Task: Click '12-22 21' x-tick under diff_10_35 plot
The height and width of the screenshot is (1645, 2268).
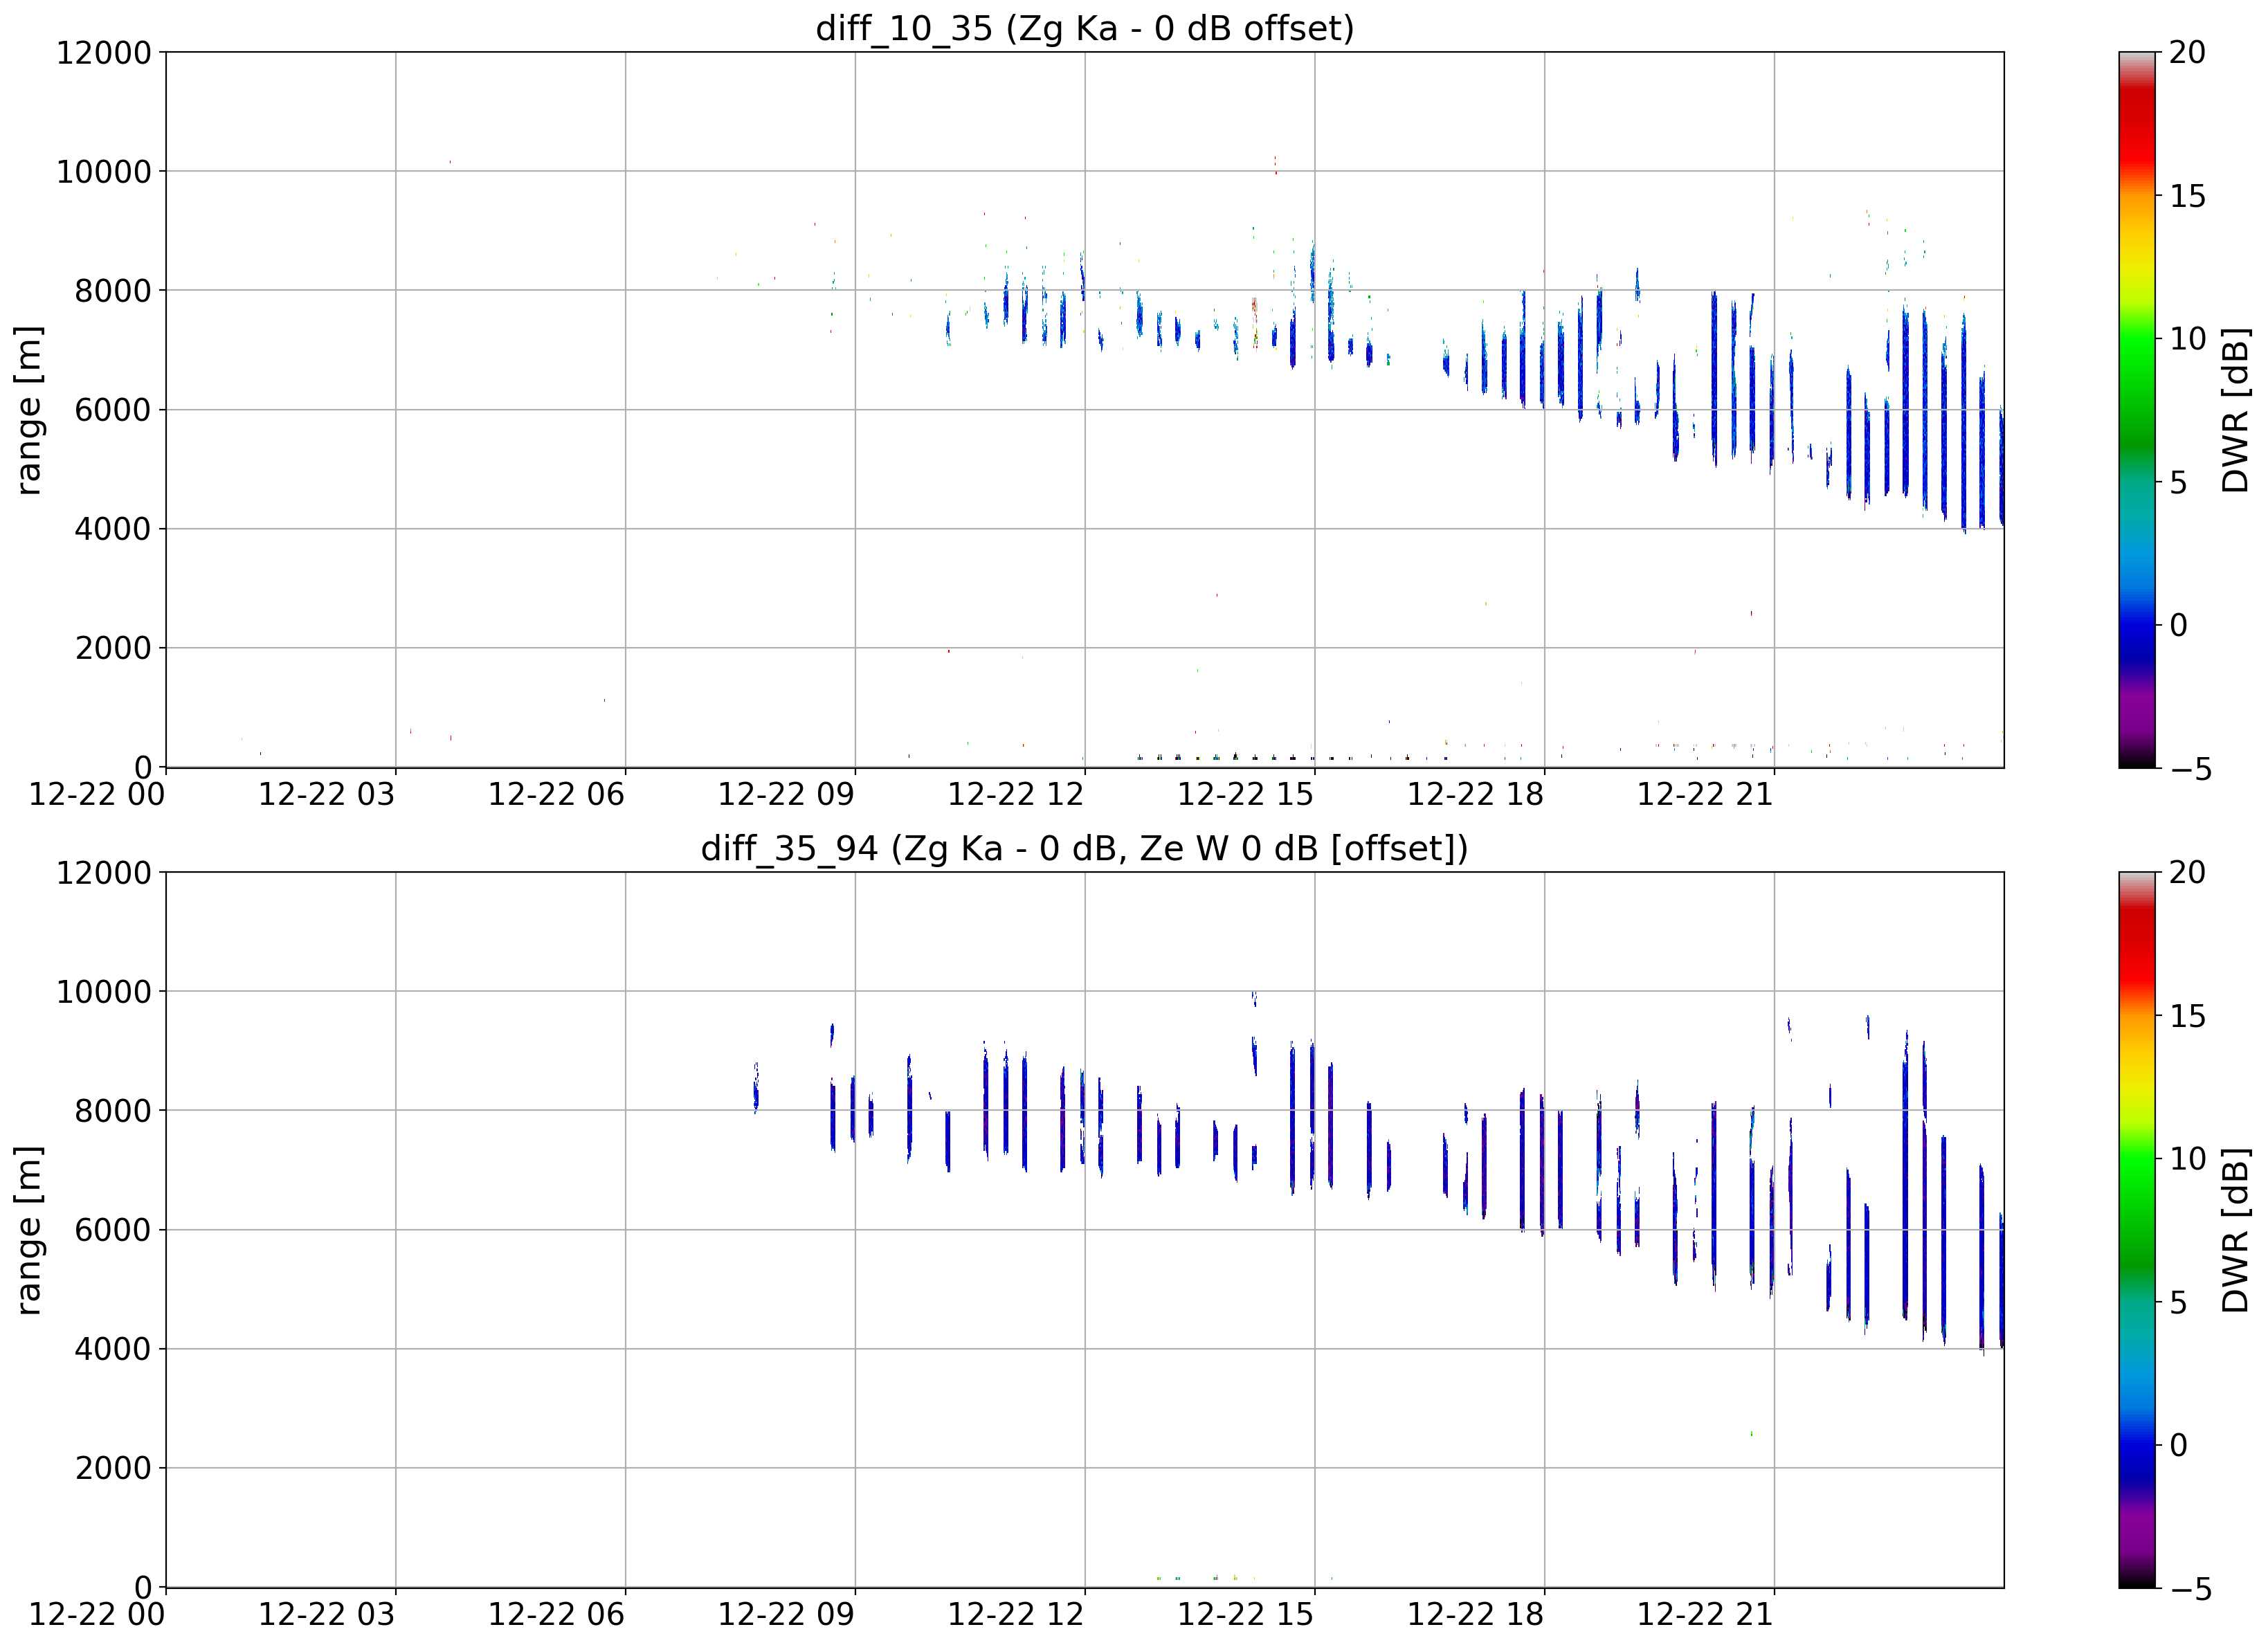Action: pos(1705,795)
